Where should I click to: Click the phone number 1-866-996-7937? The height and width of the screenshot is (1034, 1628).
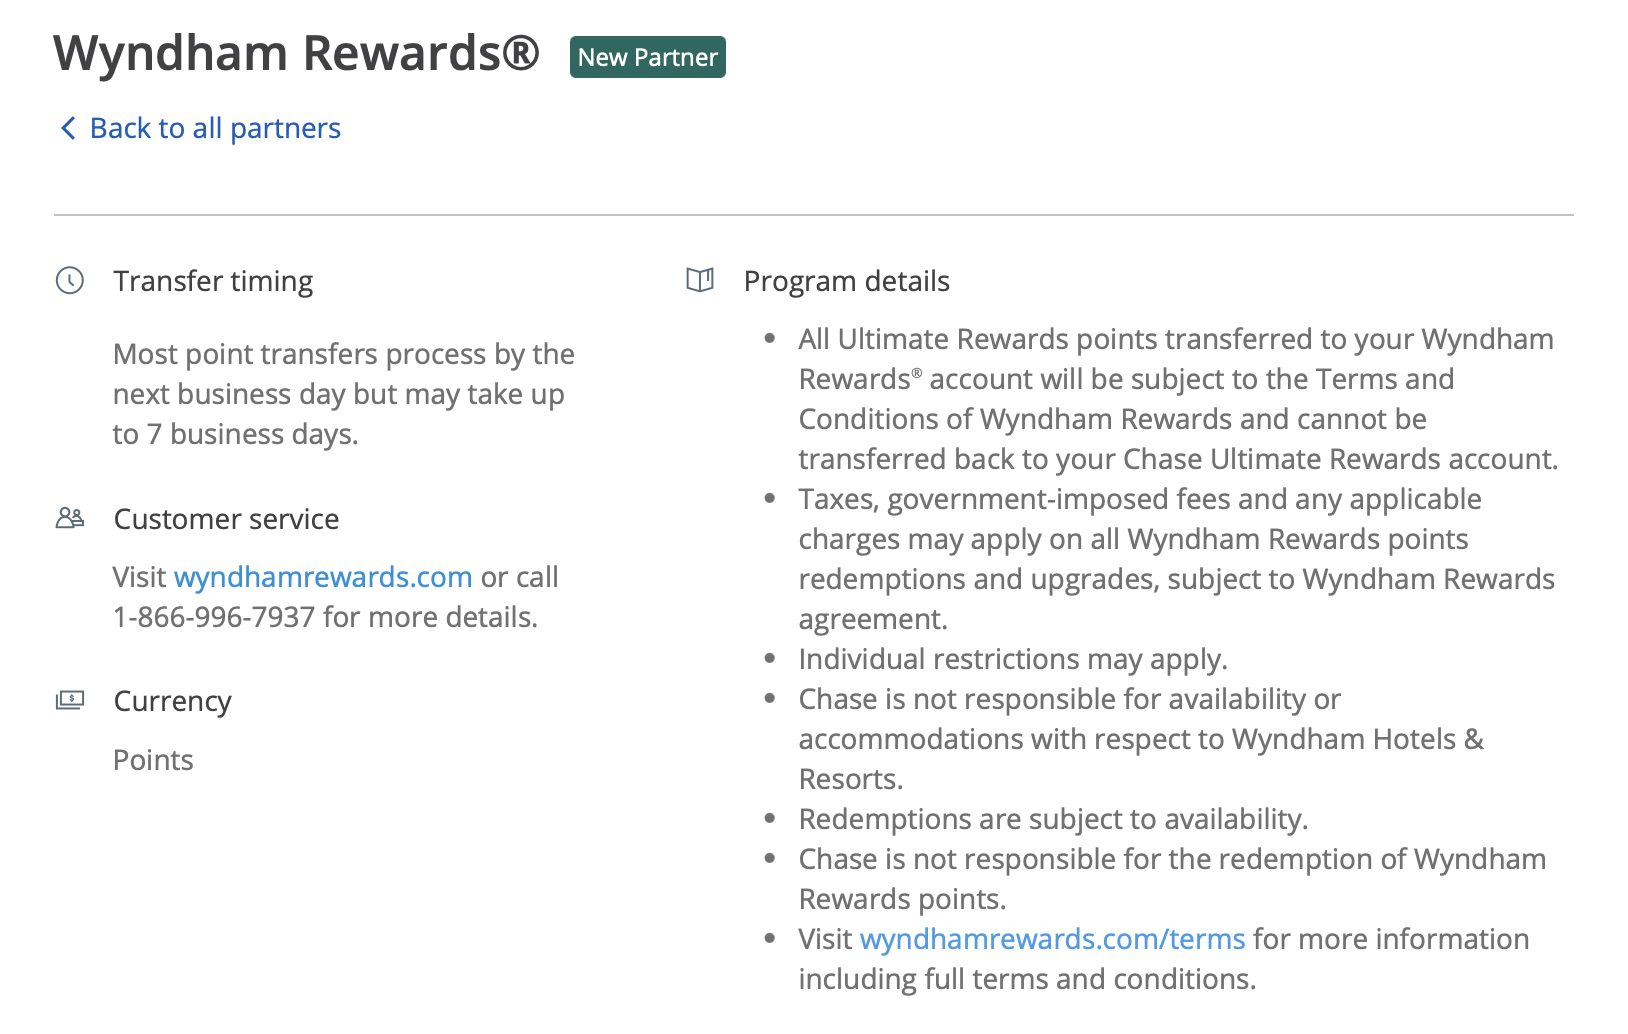tap(212, 616)
